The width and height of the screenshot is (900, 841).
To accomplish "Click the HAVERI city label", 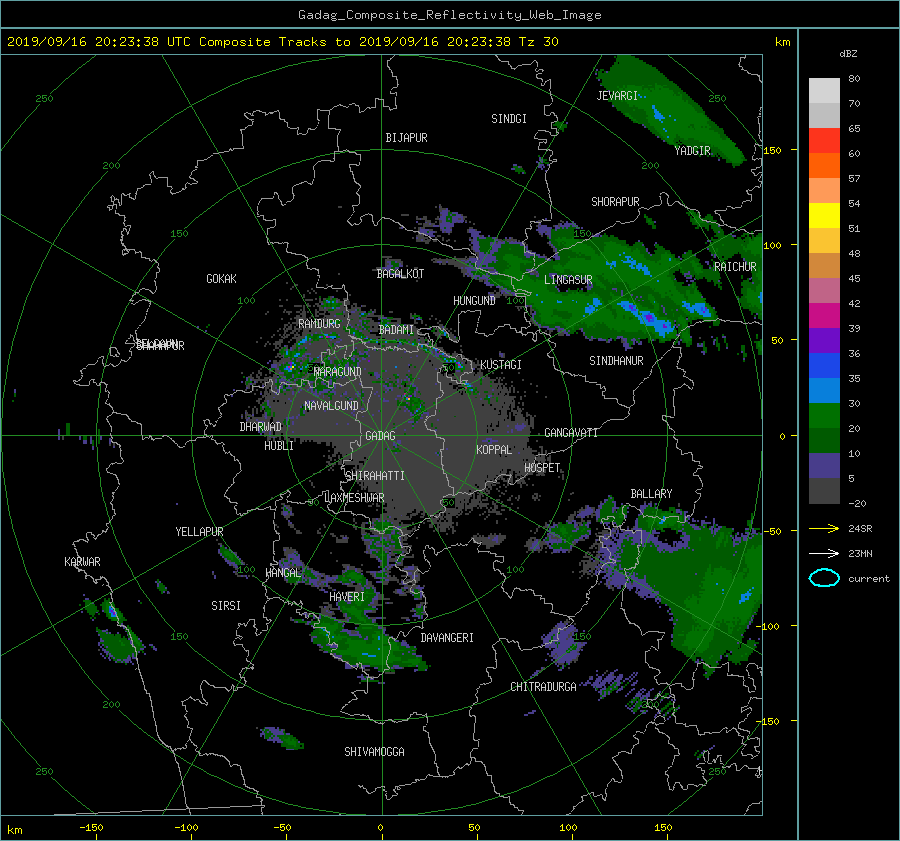I will click(x=347, y=597).
